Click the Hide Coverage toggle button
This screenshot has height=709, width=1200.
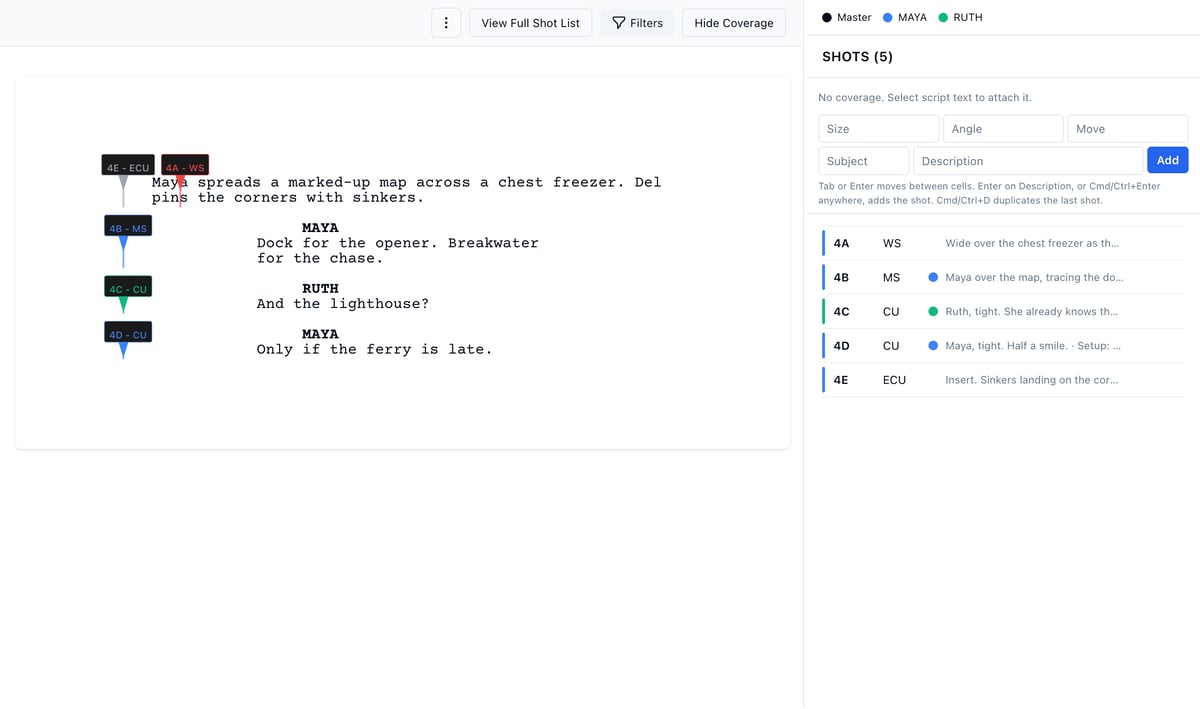click(734, 23)
